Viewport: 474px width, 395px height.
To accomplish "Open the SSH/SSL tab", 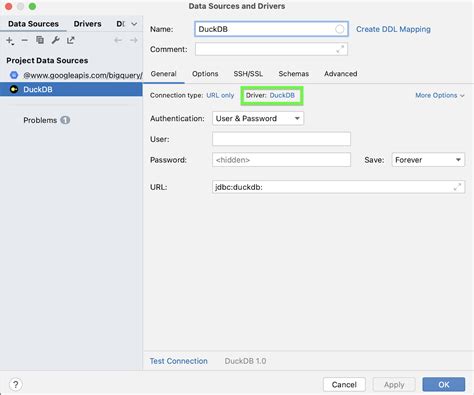I will [x=248, y=74].
